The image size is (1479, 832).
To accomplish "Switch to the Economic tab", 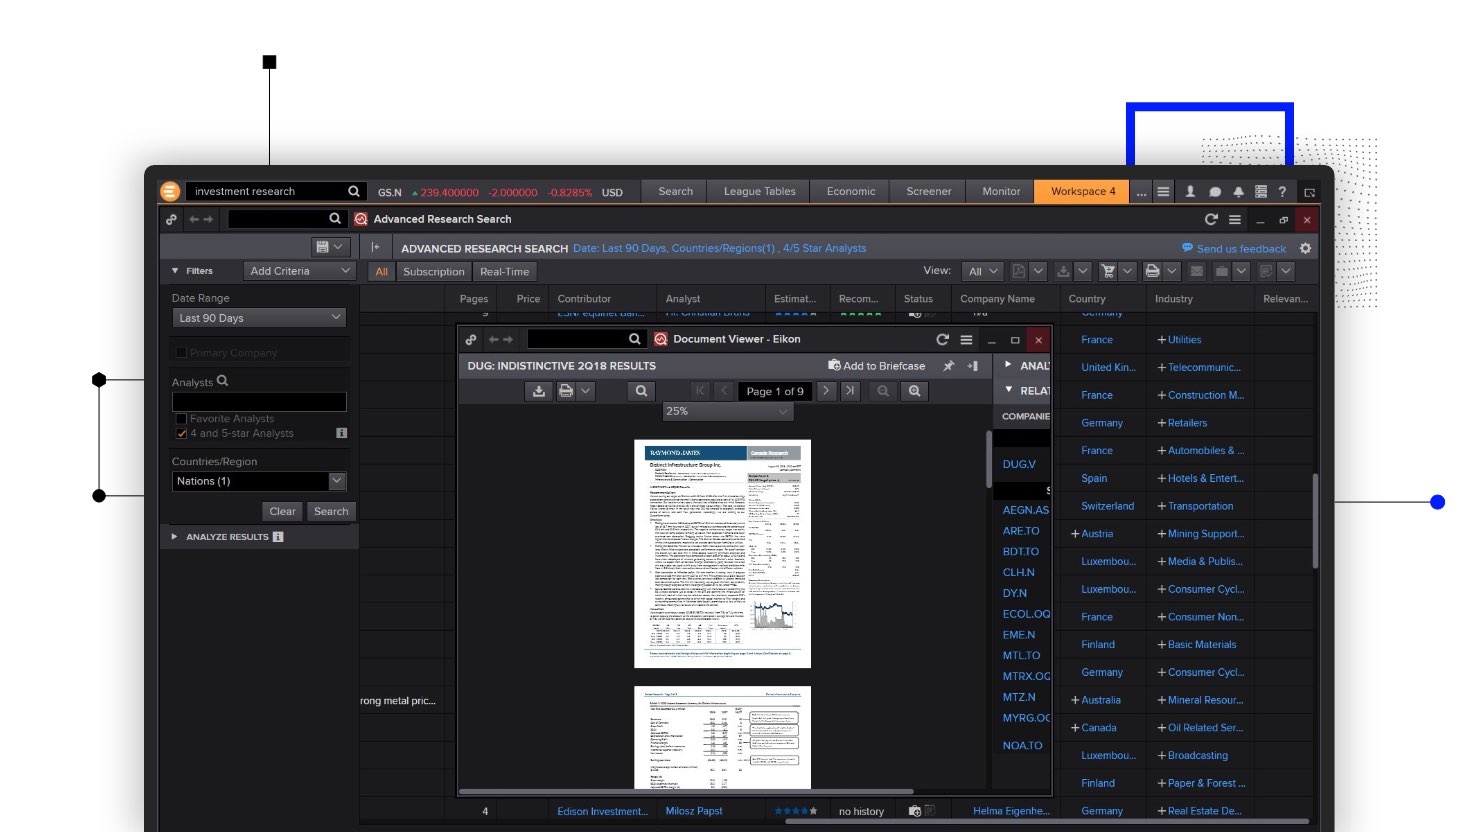I will point(851,191).
